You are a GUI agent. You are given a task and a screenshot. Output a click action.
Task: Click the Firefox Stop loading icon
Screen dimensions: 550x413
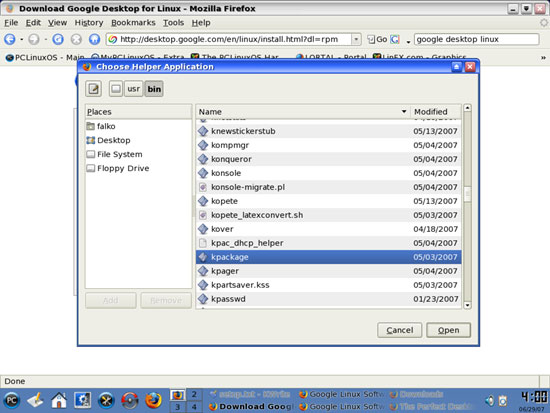click(x=76, y=39)
